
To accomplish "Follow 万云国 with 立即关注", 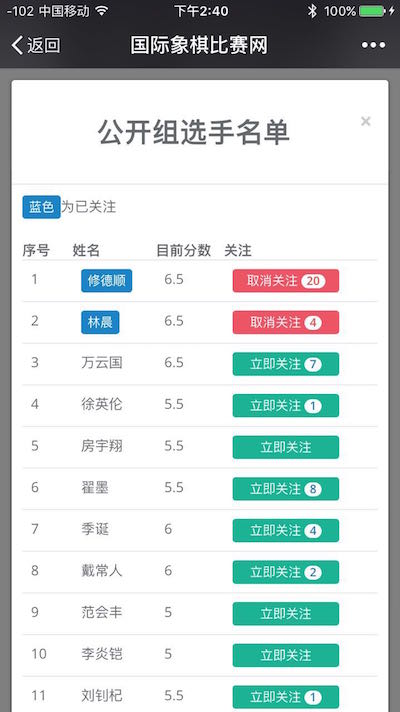I will [286, 364].
